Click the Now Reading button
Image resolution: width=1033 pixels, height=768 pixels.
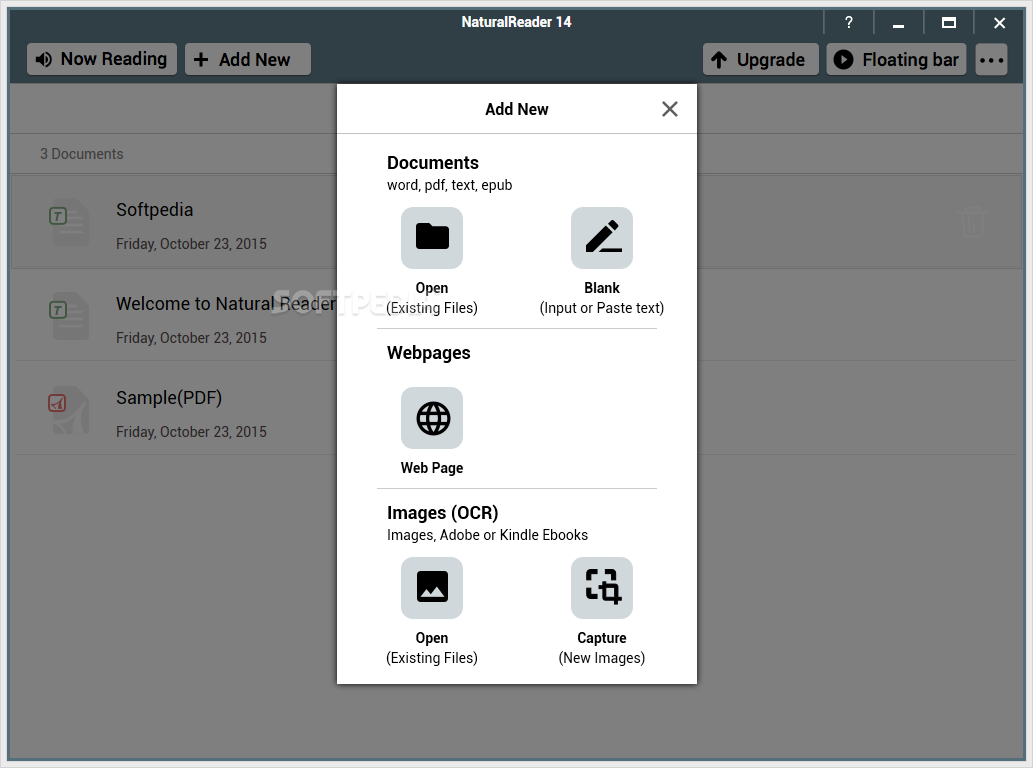tap(101, 59)
